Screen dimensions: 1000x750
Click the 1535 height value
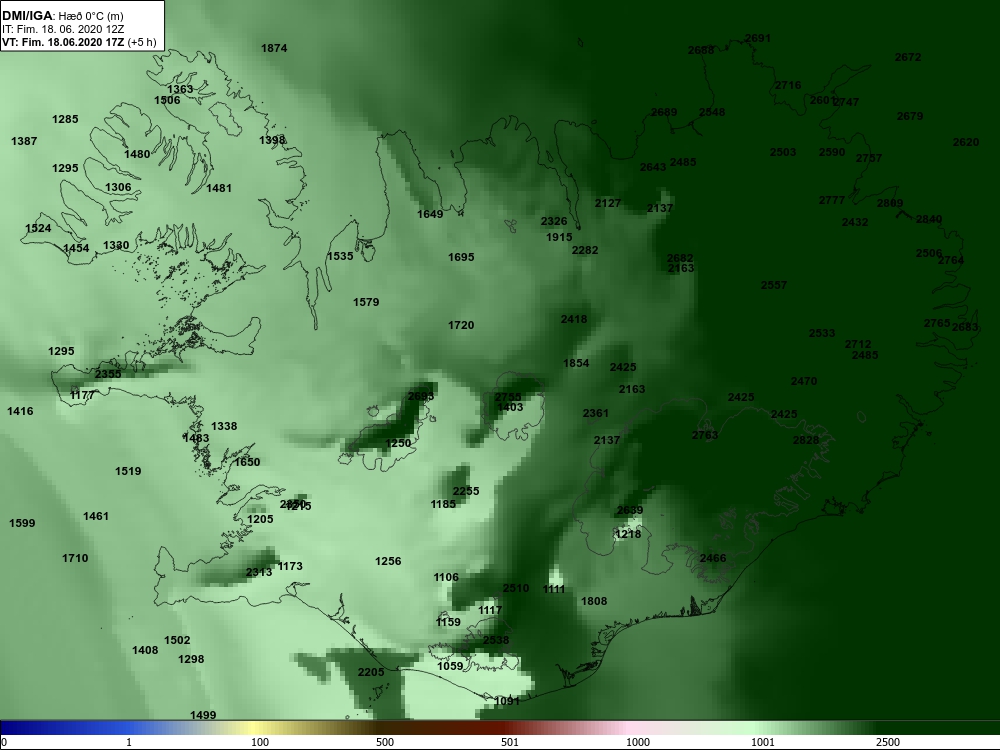tap(340, 256)
